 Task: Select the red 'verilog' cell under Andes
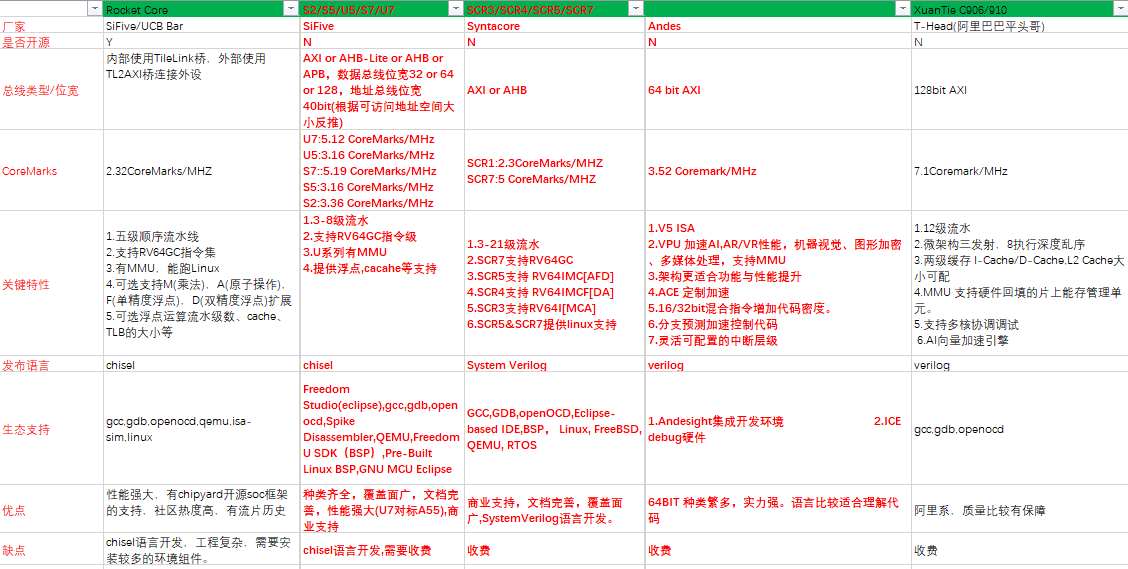778,365
